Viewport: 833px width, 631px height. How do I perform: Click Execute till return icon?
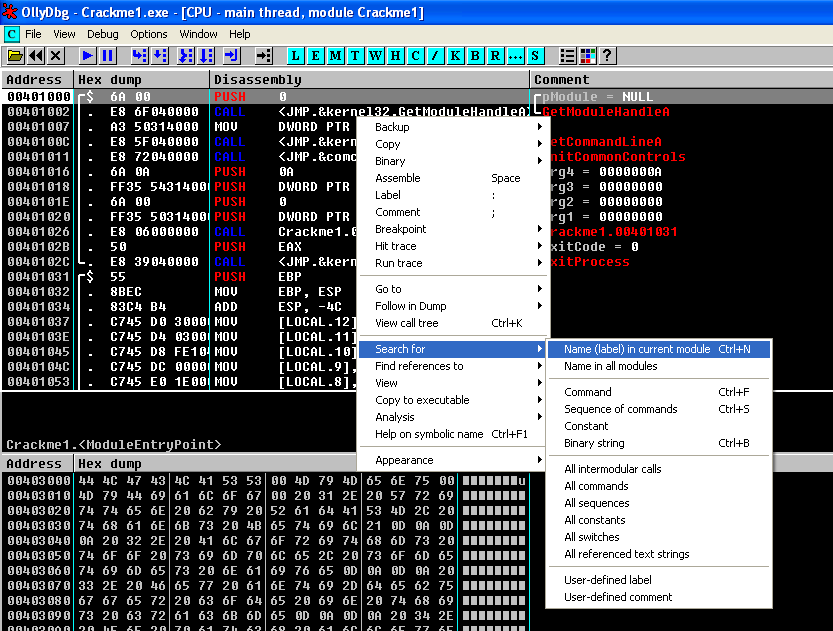[232, 56]
